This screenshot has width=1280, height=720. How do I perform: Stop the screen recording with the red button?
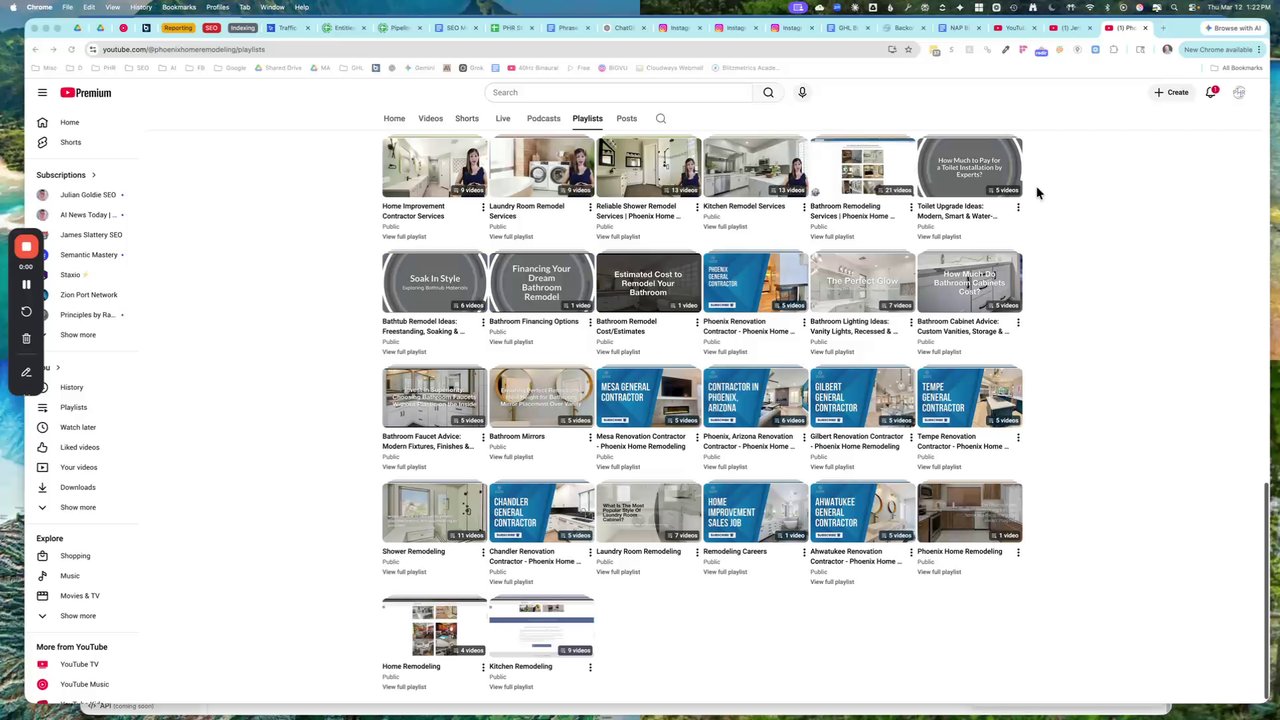point(27,246)
